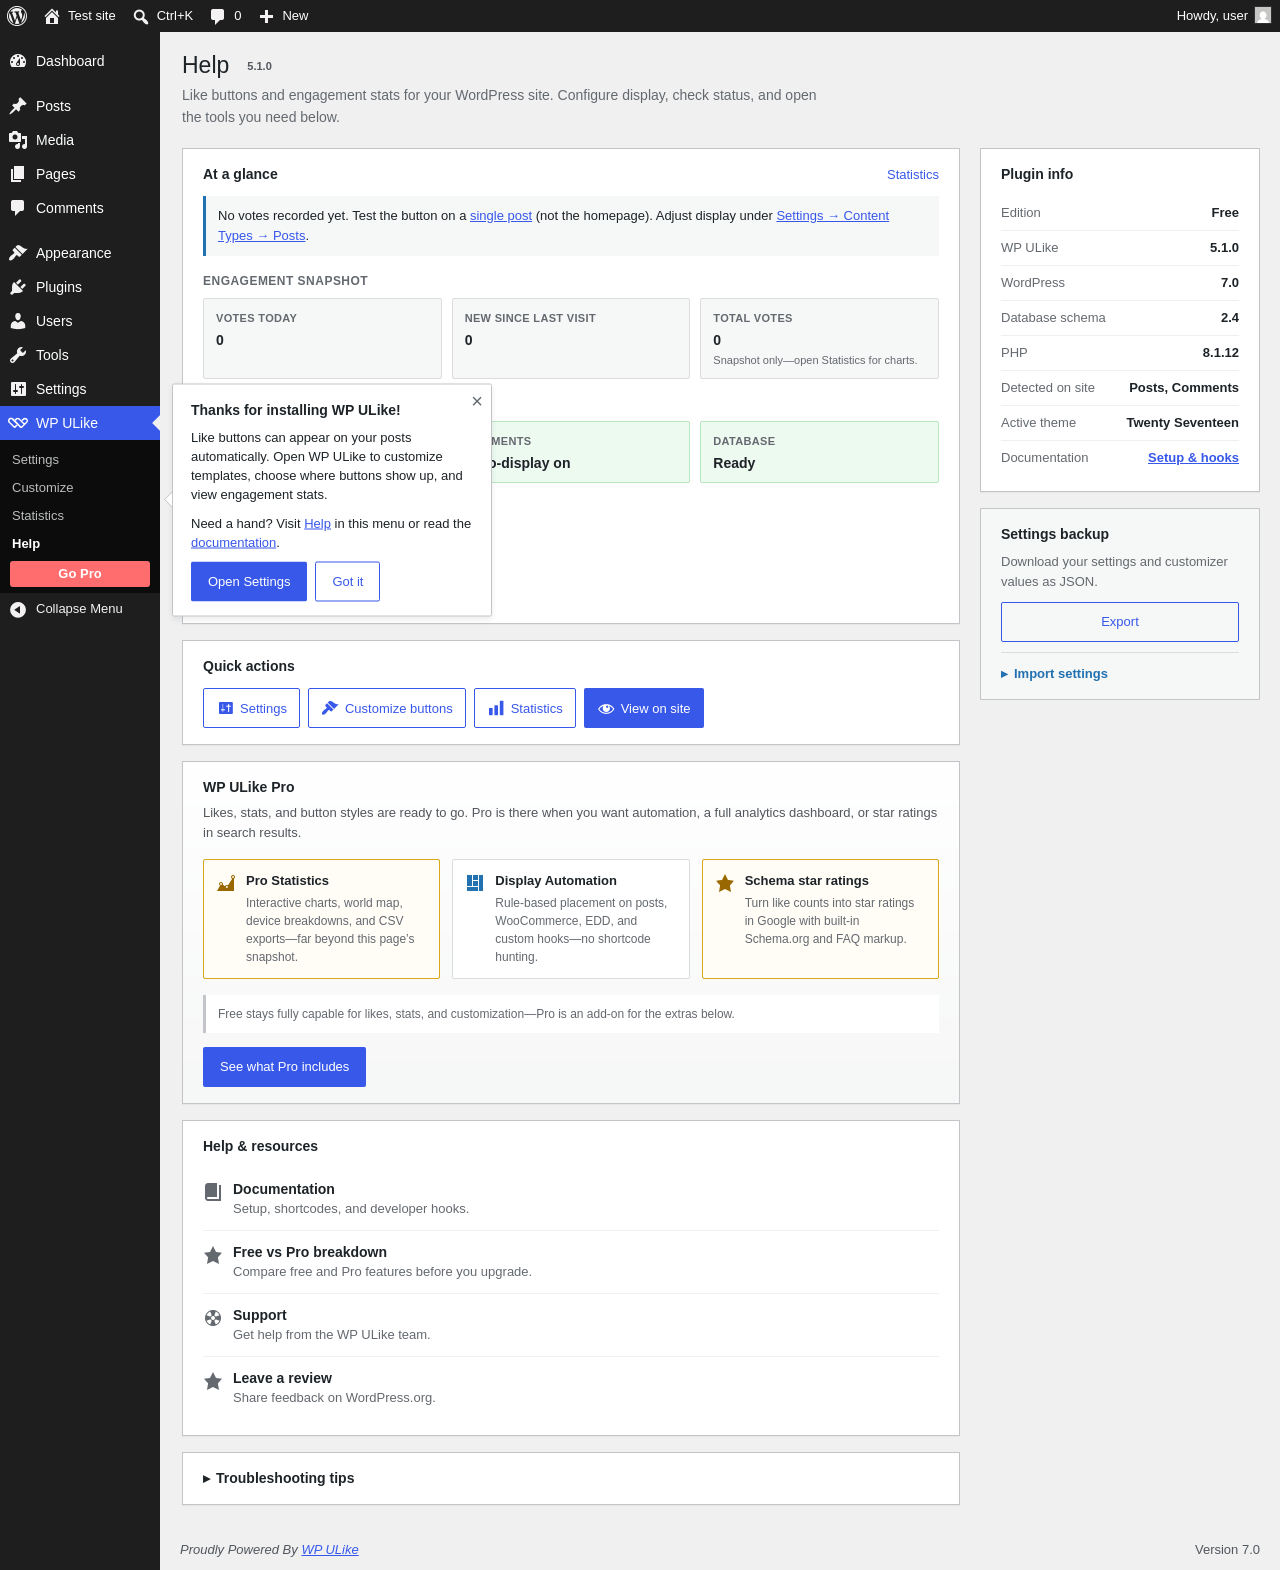Expand the Import settings section
This screenshot has height=1570, width=1280.
(x=1054, y=674)
